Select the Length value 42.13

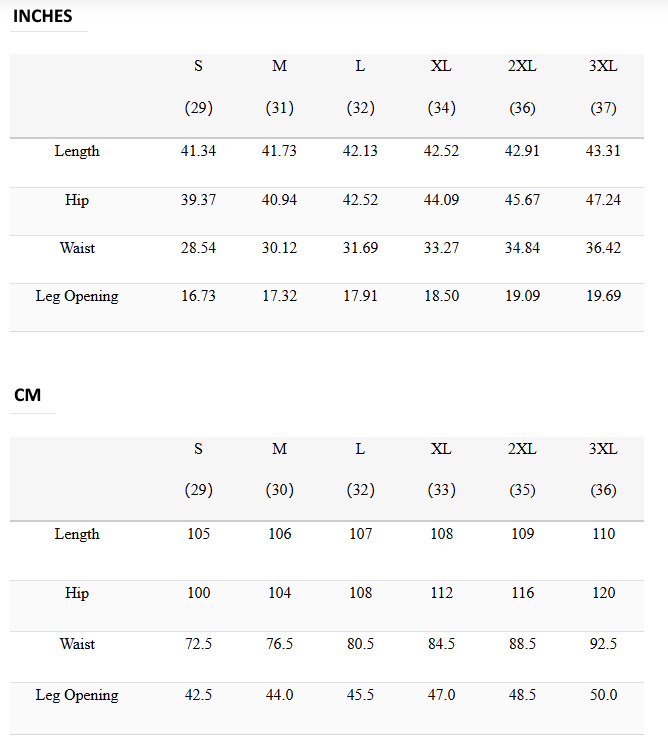[360, 151]
